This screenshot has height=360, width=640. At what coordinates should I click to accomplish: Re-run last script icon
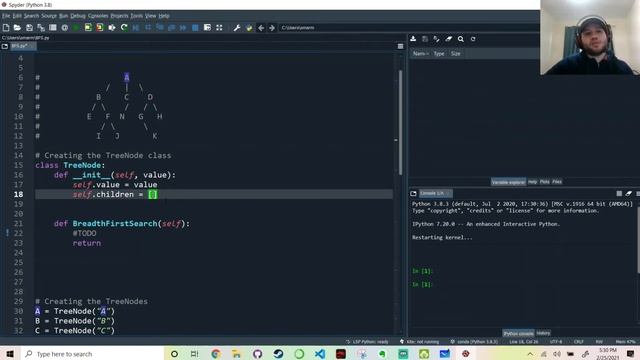click(124, 28)
